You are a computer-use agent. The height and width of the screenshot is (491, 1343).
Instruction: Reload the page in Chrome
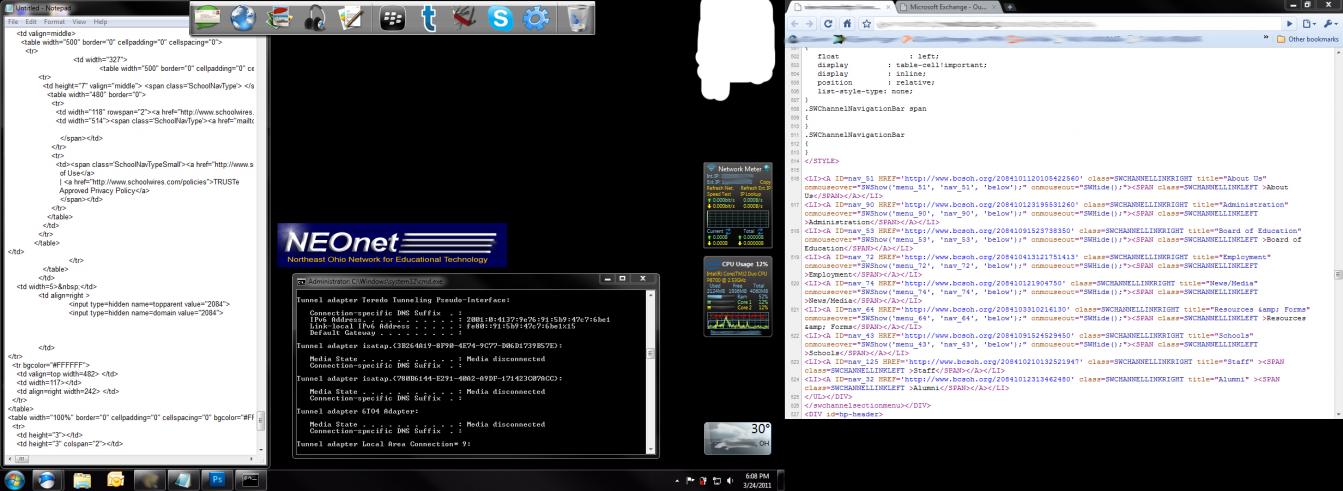(x=827, y=23)
